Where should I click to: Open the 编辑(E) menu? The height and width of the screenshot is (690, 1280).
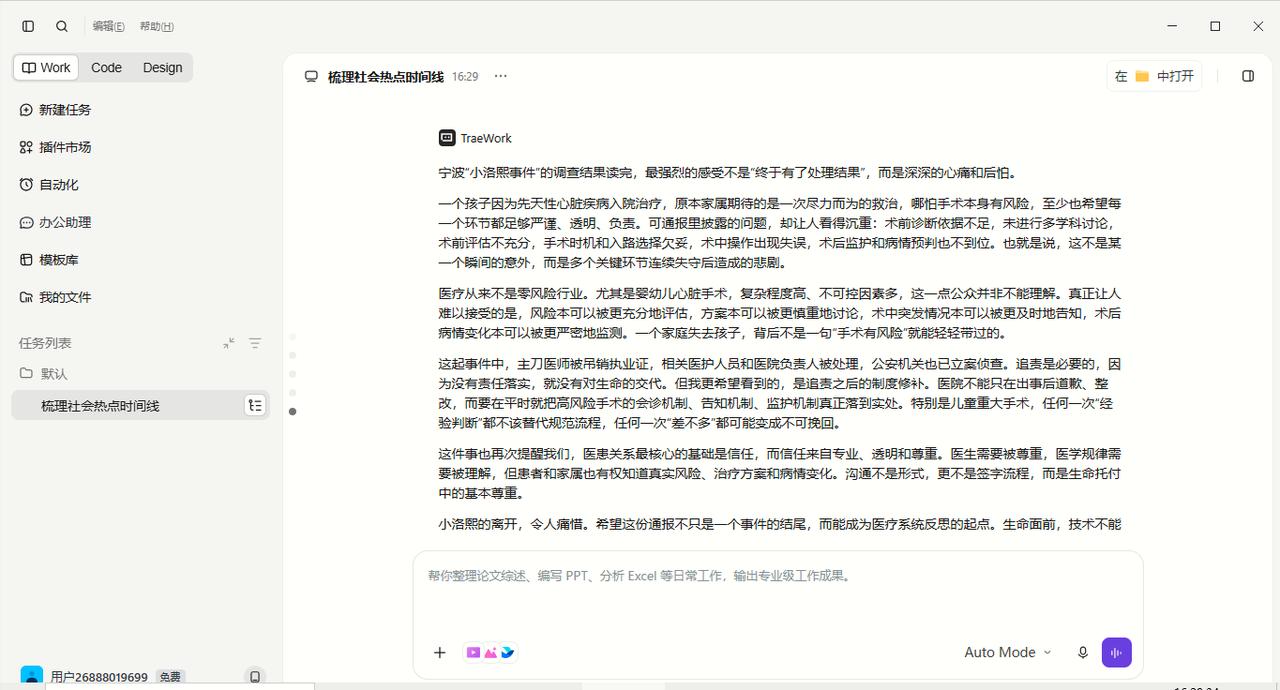tap(108, 27)
